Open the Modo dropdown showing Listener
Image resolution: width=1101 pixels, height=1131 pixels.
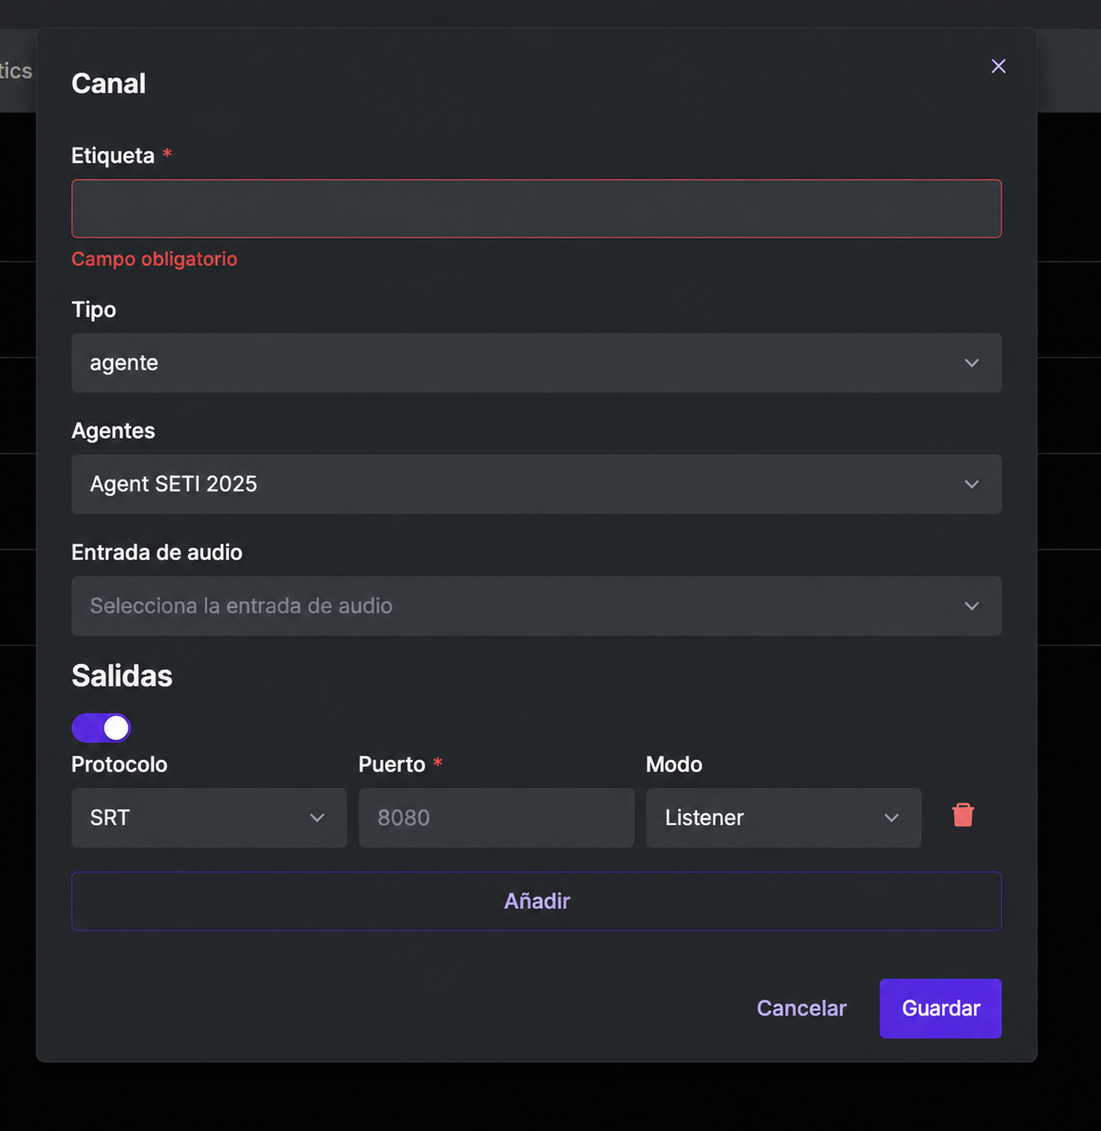point(784,817)
